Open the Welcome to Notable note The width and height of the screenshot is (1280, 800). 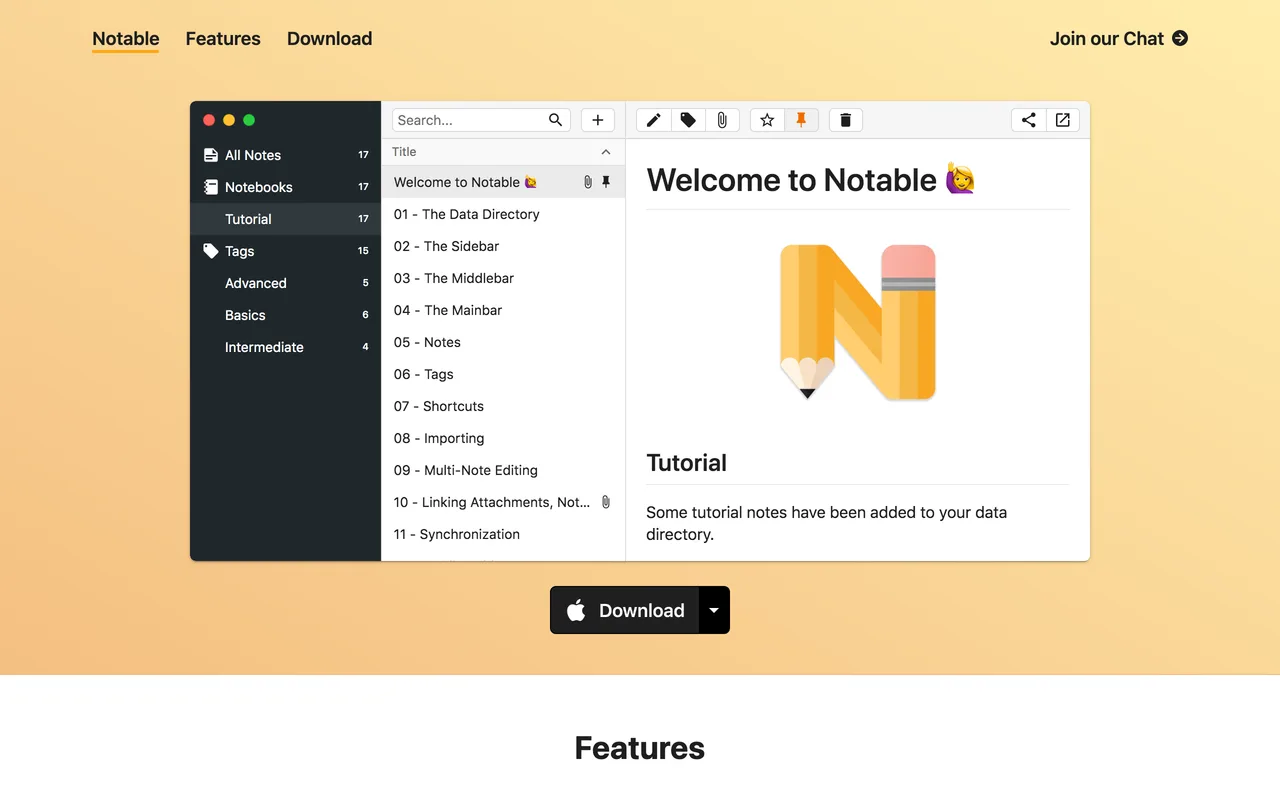[503, 182]
